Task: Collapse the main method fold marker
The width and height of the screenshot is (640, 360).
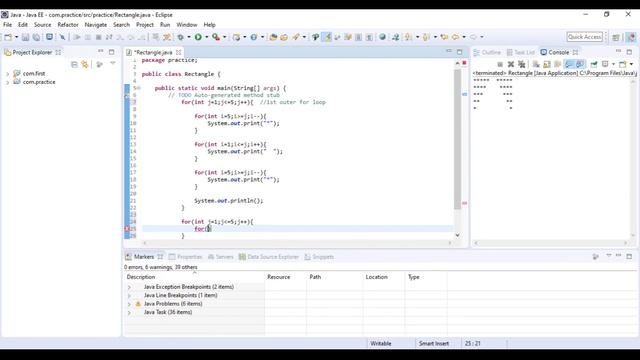Action: click(139, 88)
